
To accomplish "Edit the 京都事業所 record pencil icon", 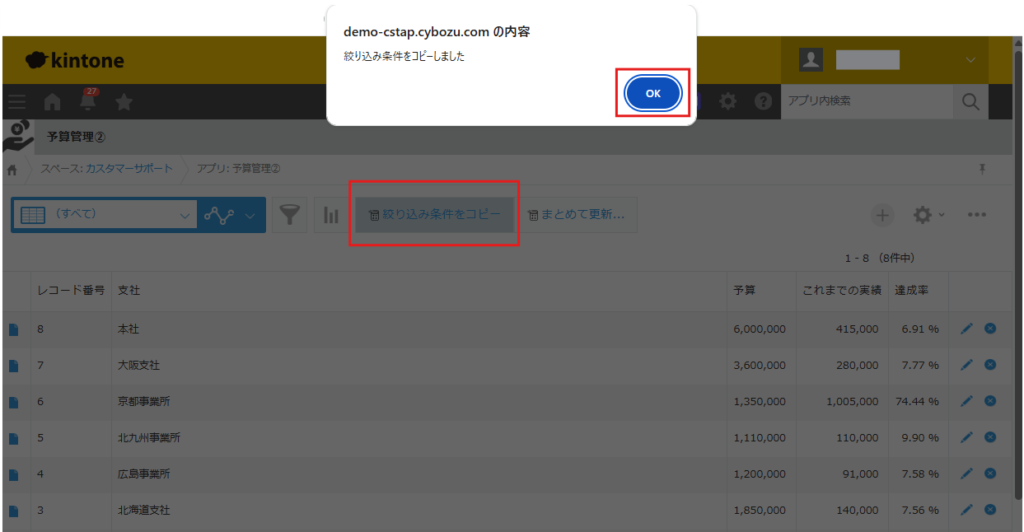I will point(967,401).
